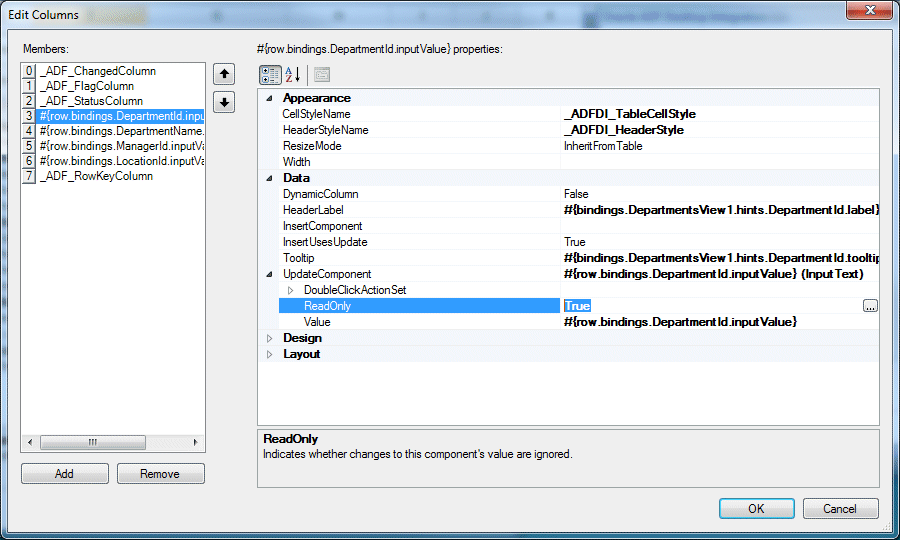Select the Value property under UpdateComponent
This screenshot has width=900, height=540.
(317, 323)
